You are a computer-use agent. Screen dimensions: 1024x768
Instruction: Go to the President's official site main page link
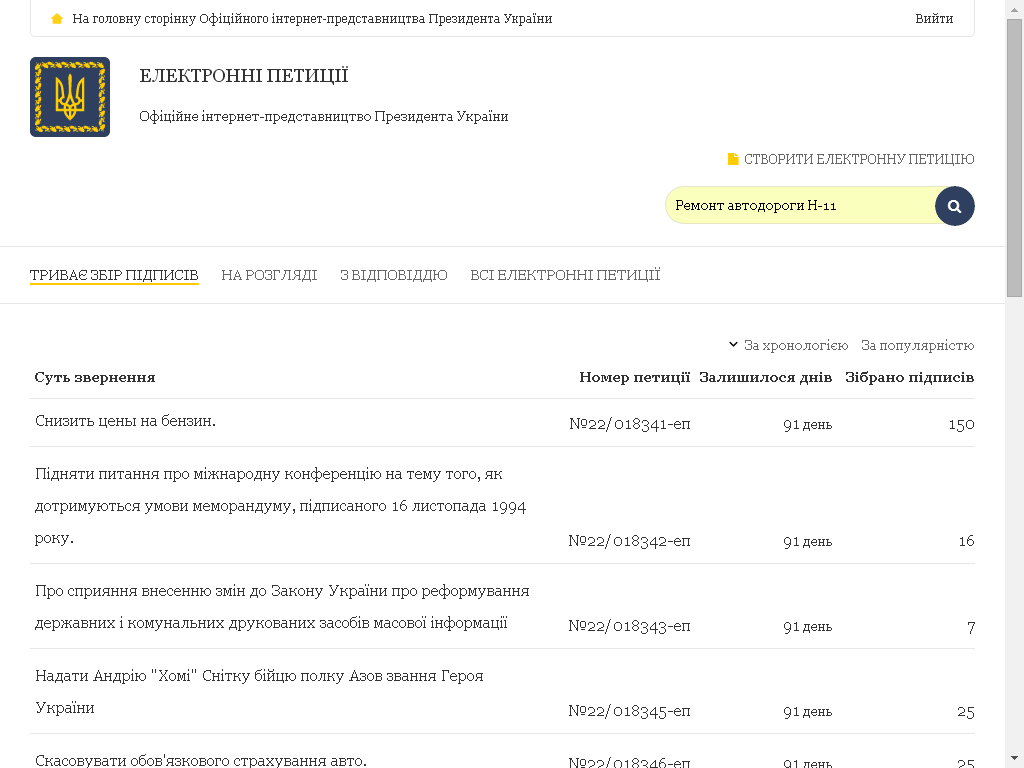click(x=312, y=19)
